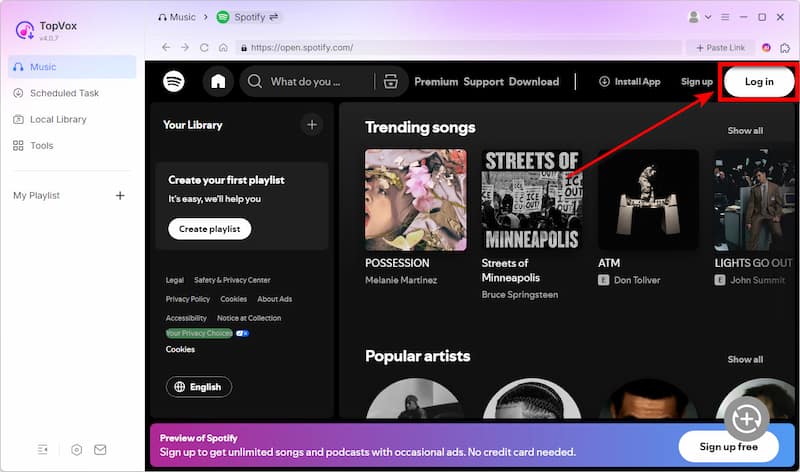The image size is (800, 472).
Task: Open the user account dropdown
Action: point(699,17)
